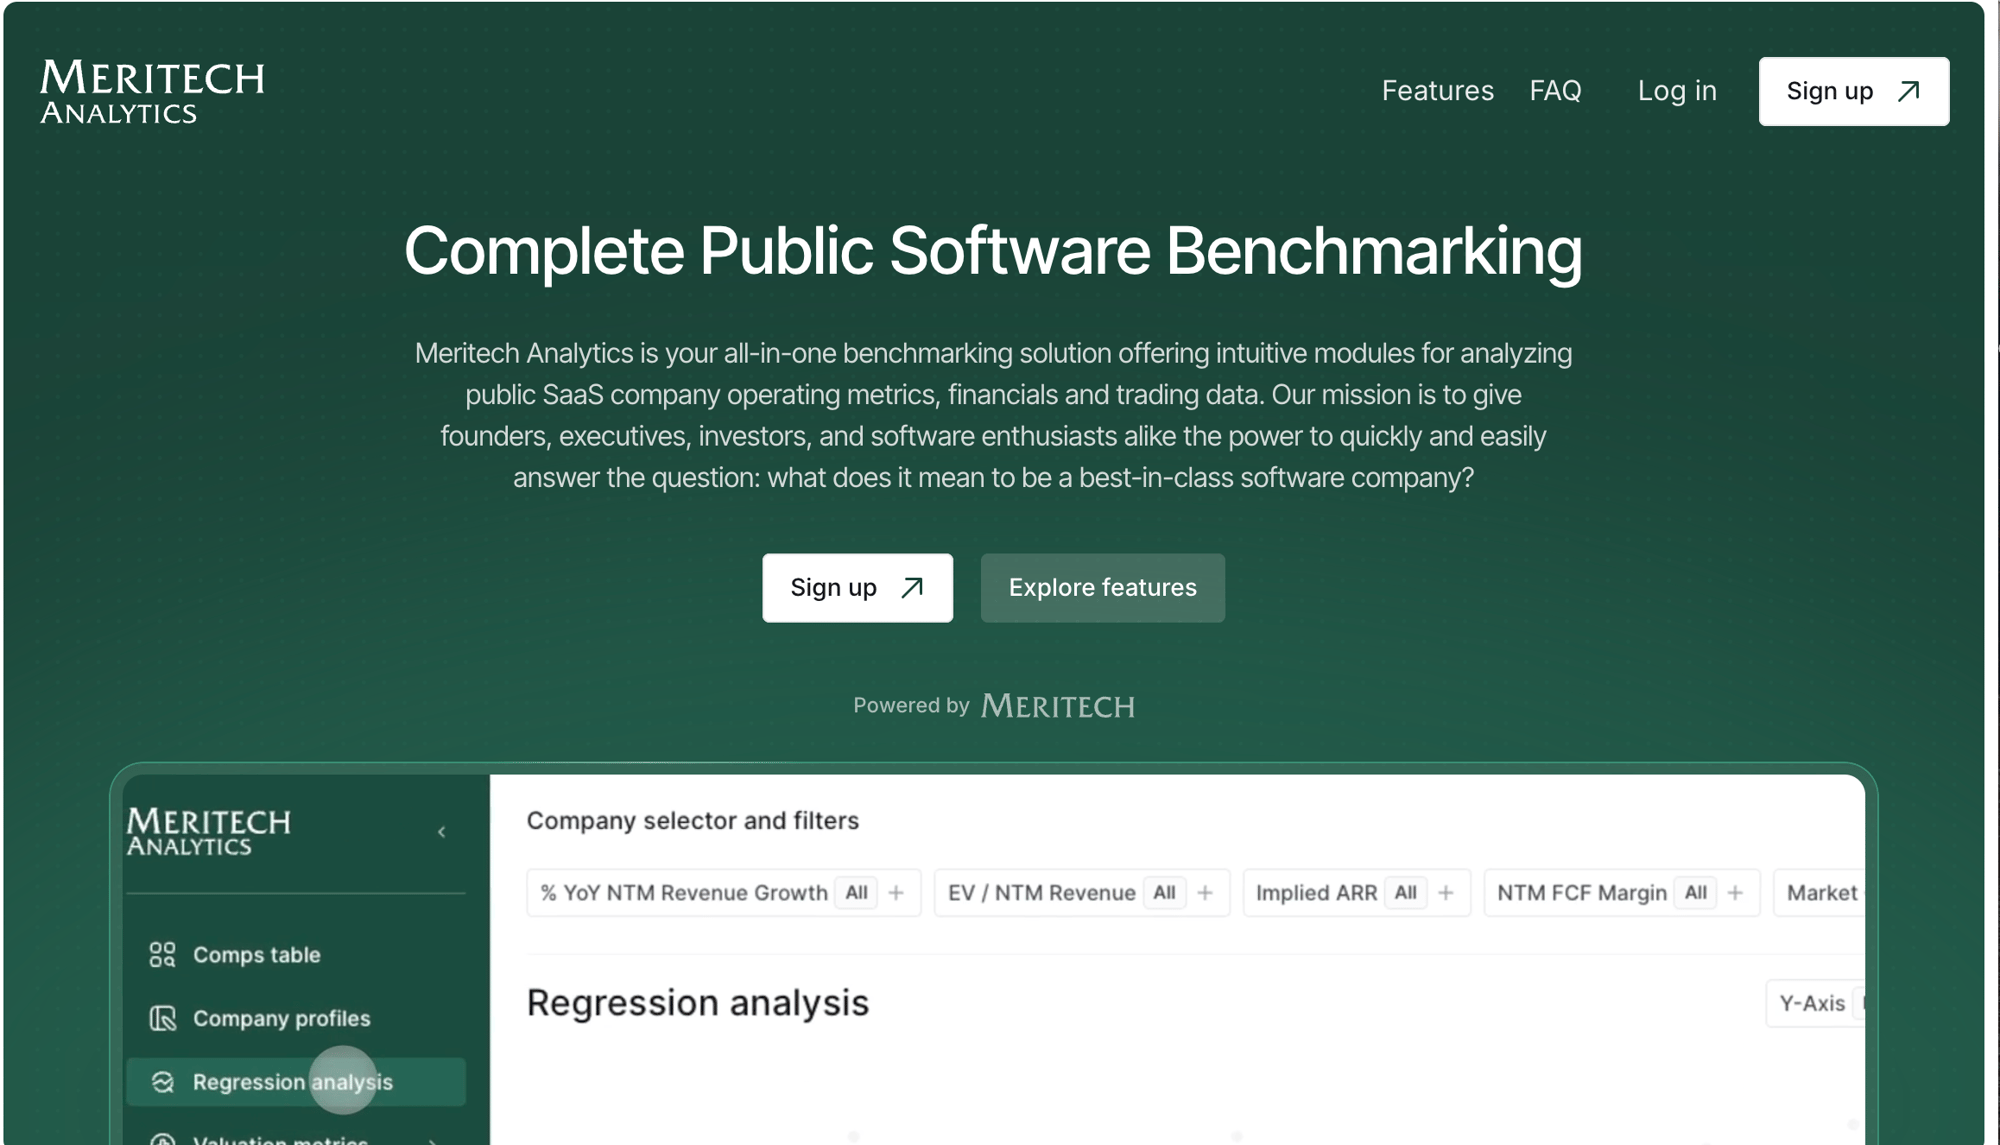
Task: Click the Powered by Meritech logo
Action: pyautogui.click(x=1057, y=706)
